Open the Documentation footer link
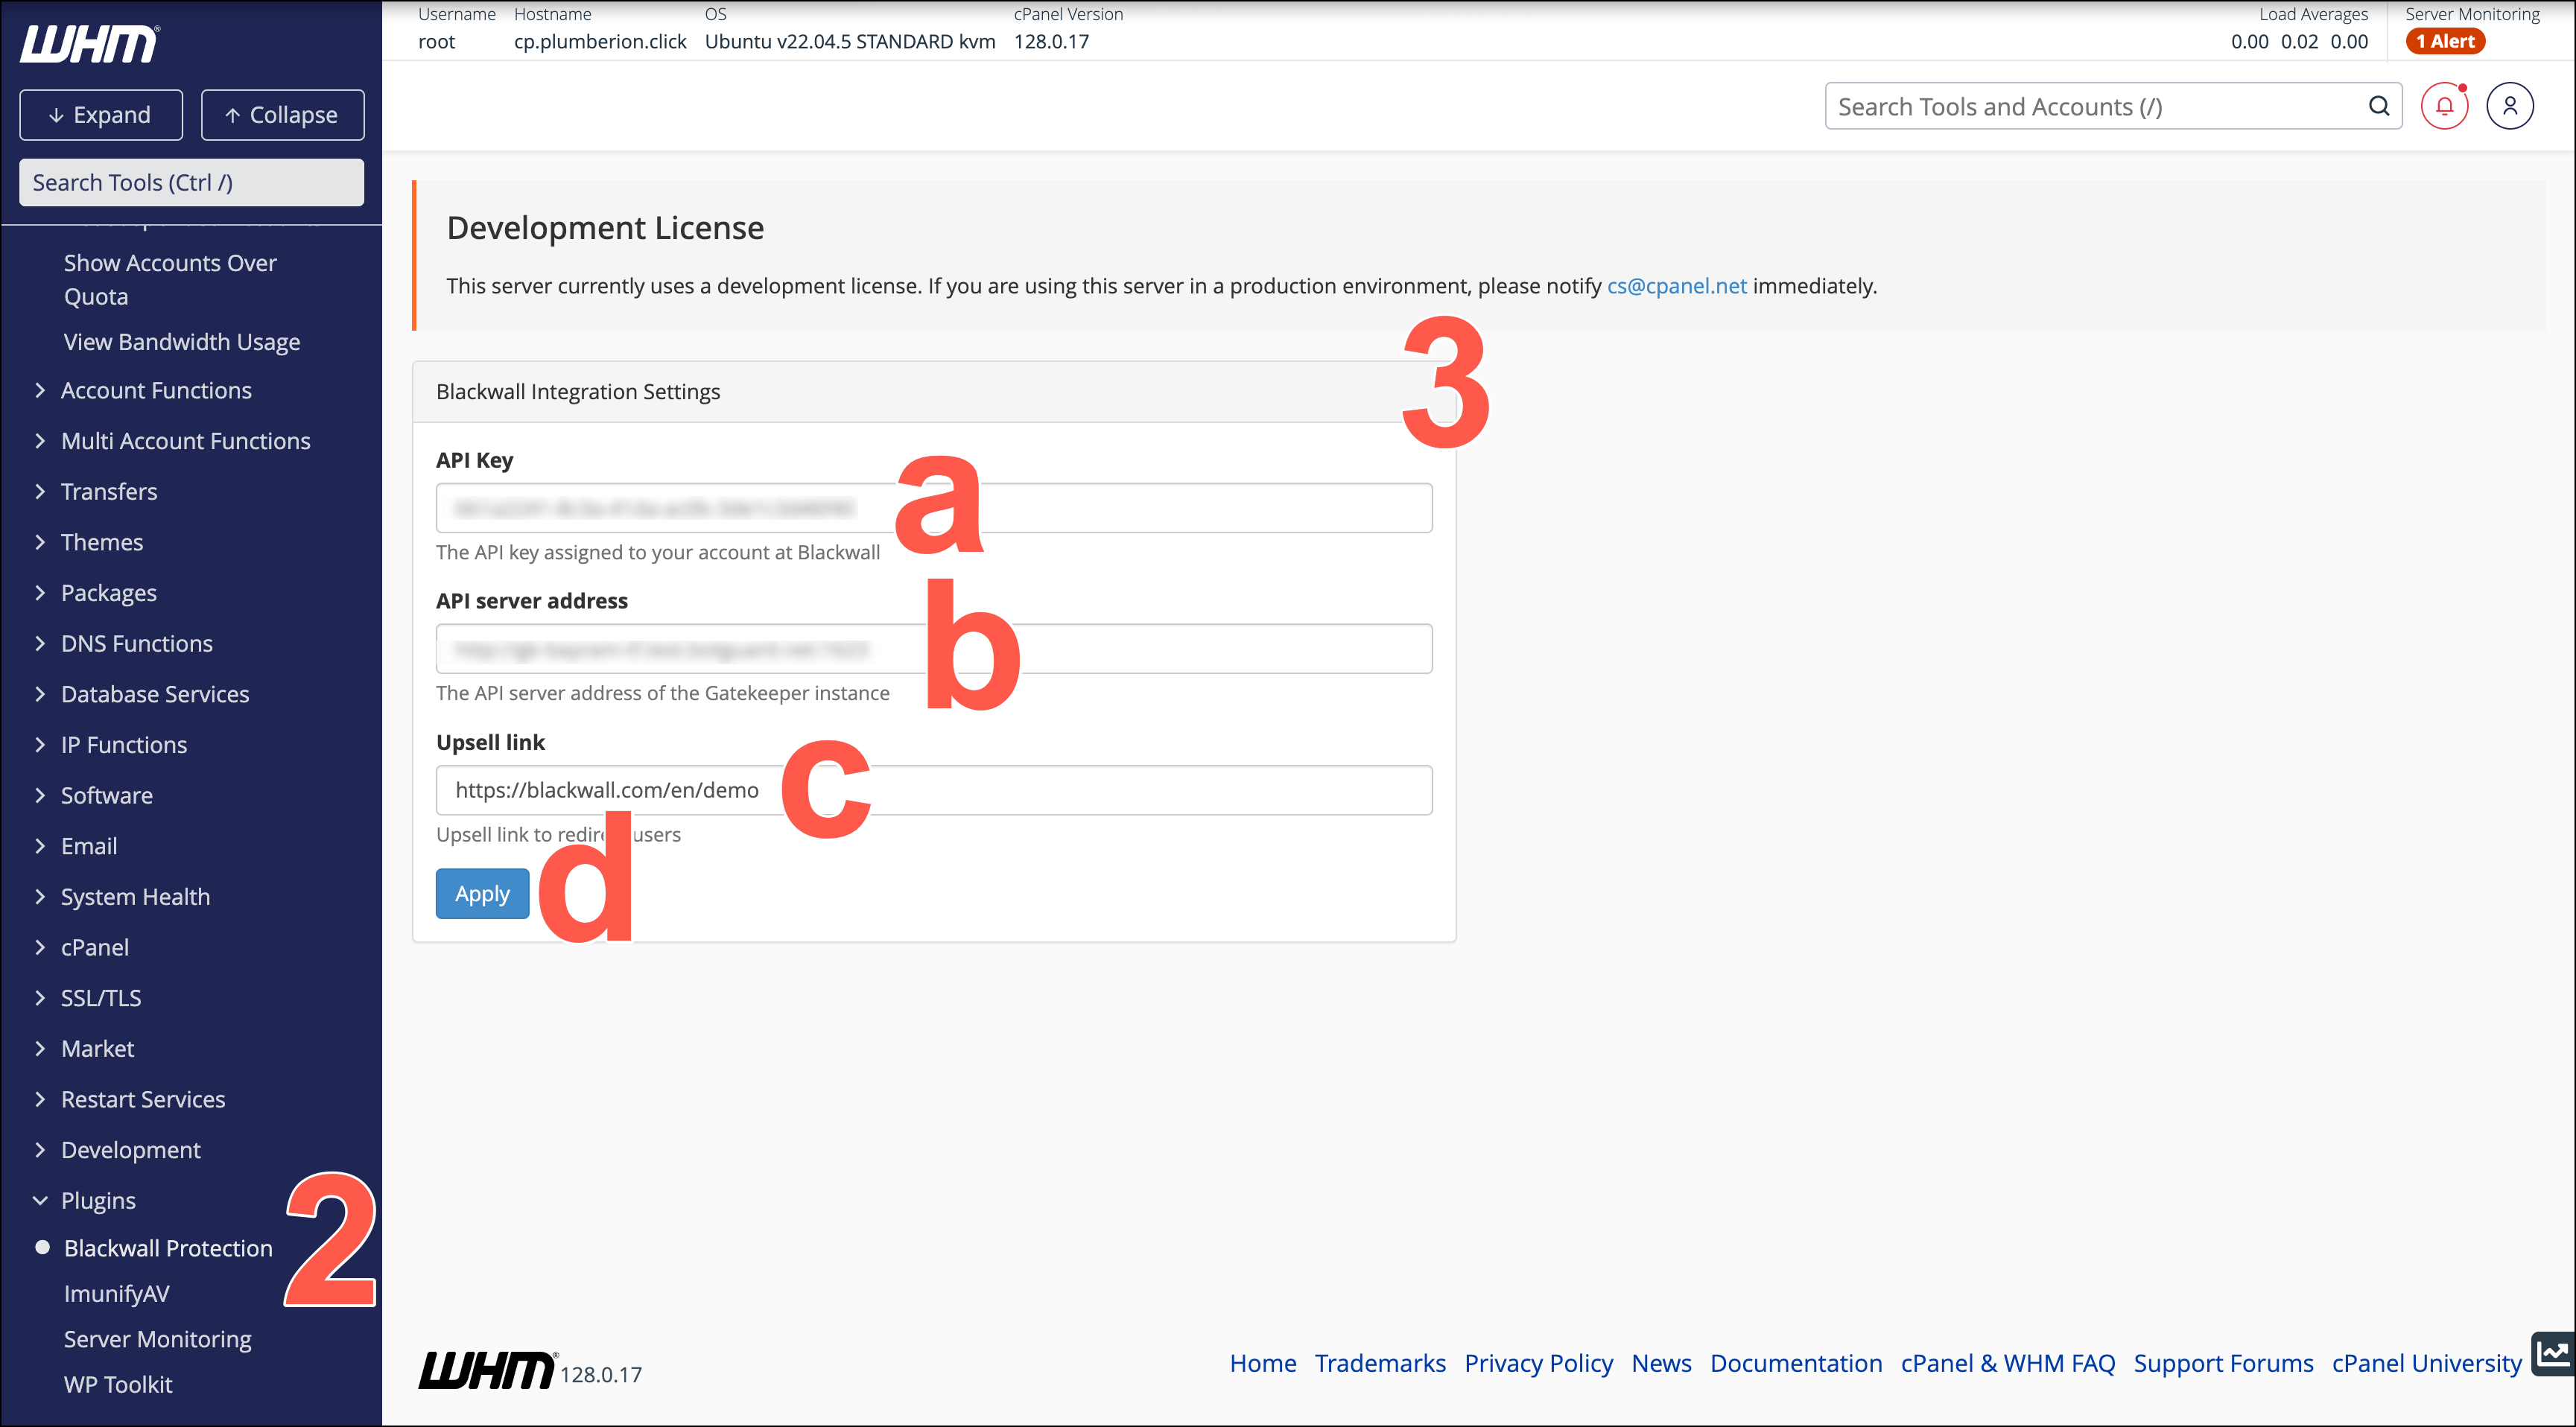The image size is (2576, 1427). click(1796, 1363)
